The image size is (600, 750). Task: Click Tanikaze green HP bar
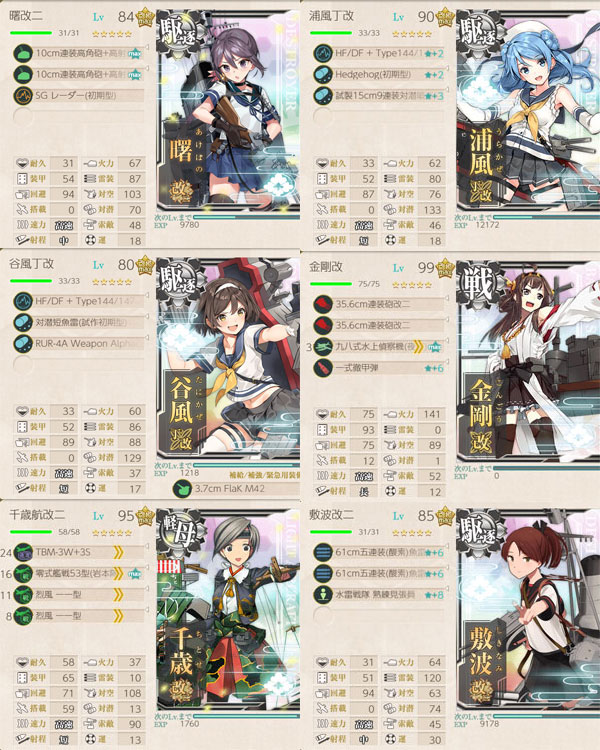click(x=31, y=281)
